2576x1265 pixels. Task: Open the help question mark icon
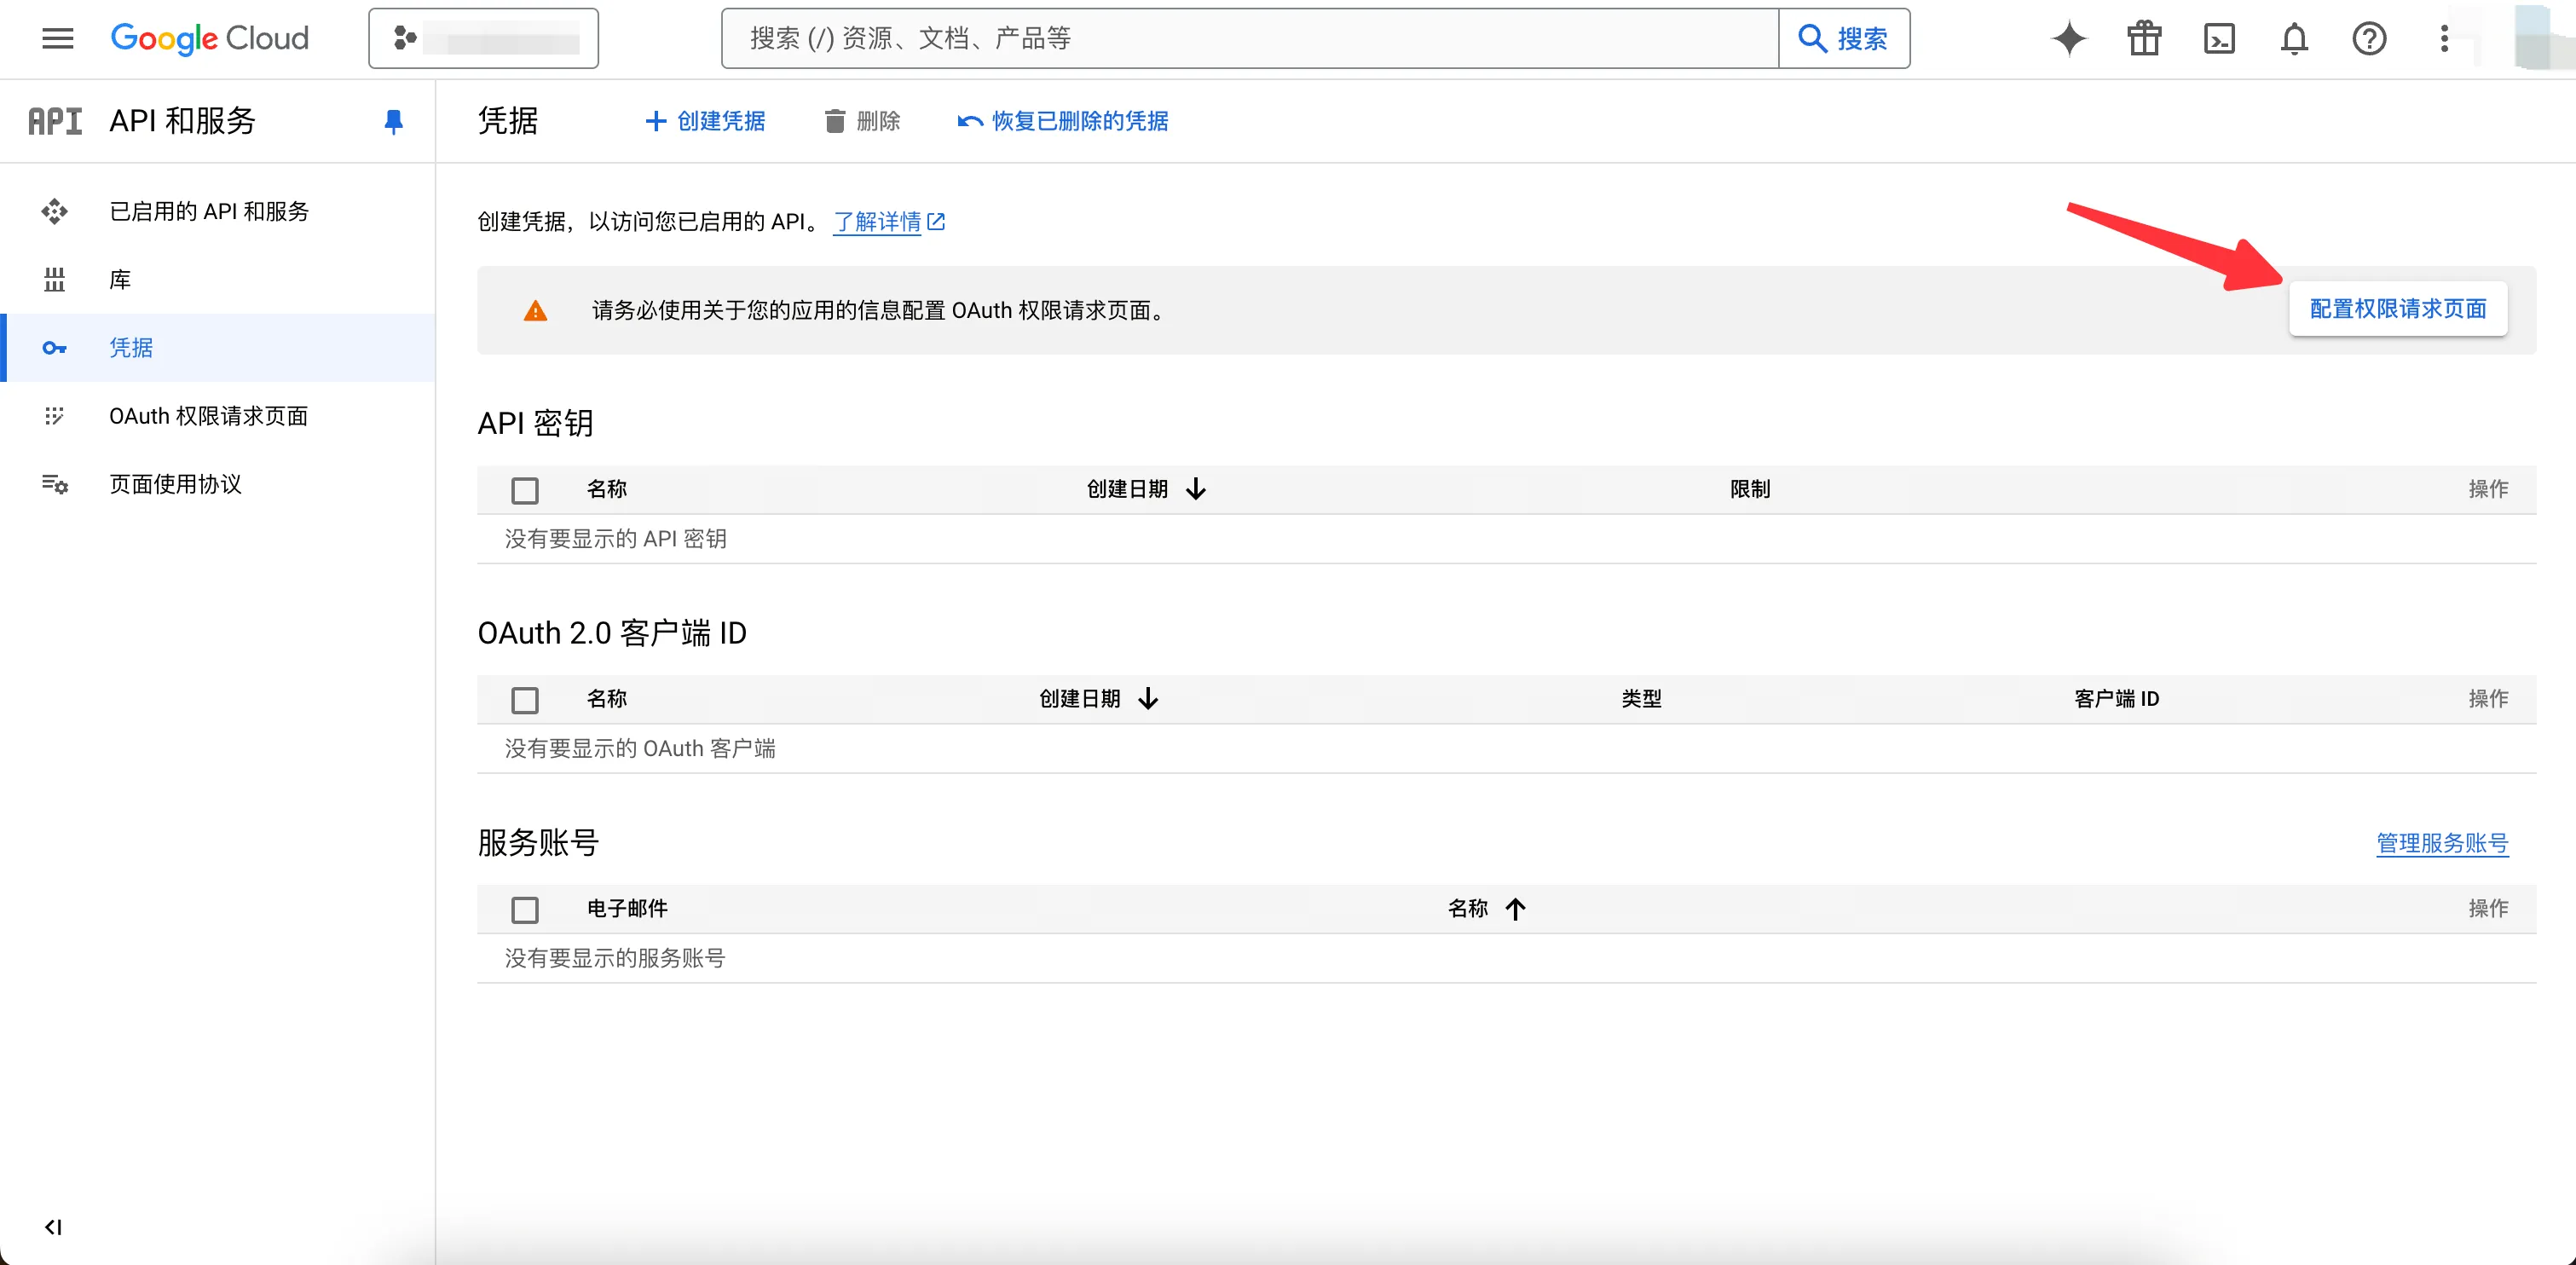2369,39
